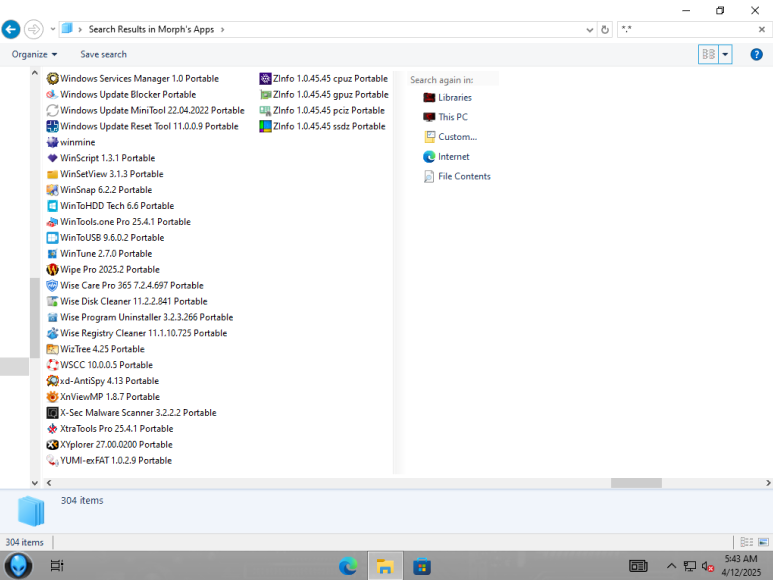The width and height of the screenshot is (773, 580).
Task: Click the volume muted tray icon
Action: click(x=707, y=567)
